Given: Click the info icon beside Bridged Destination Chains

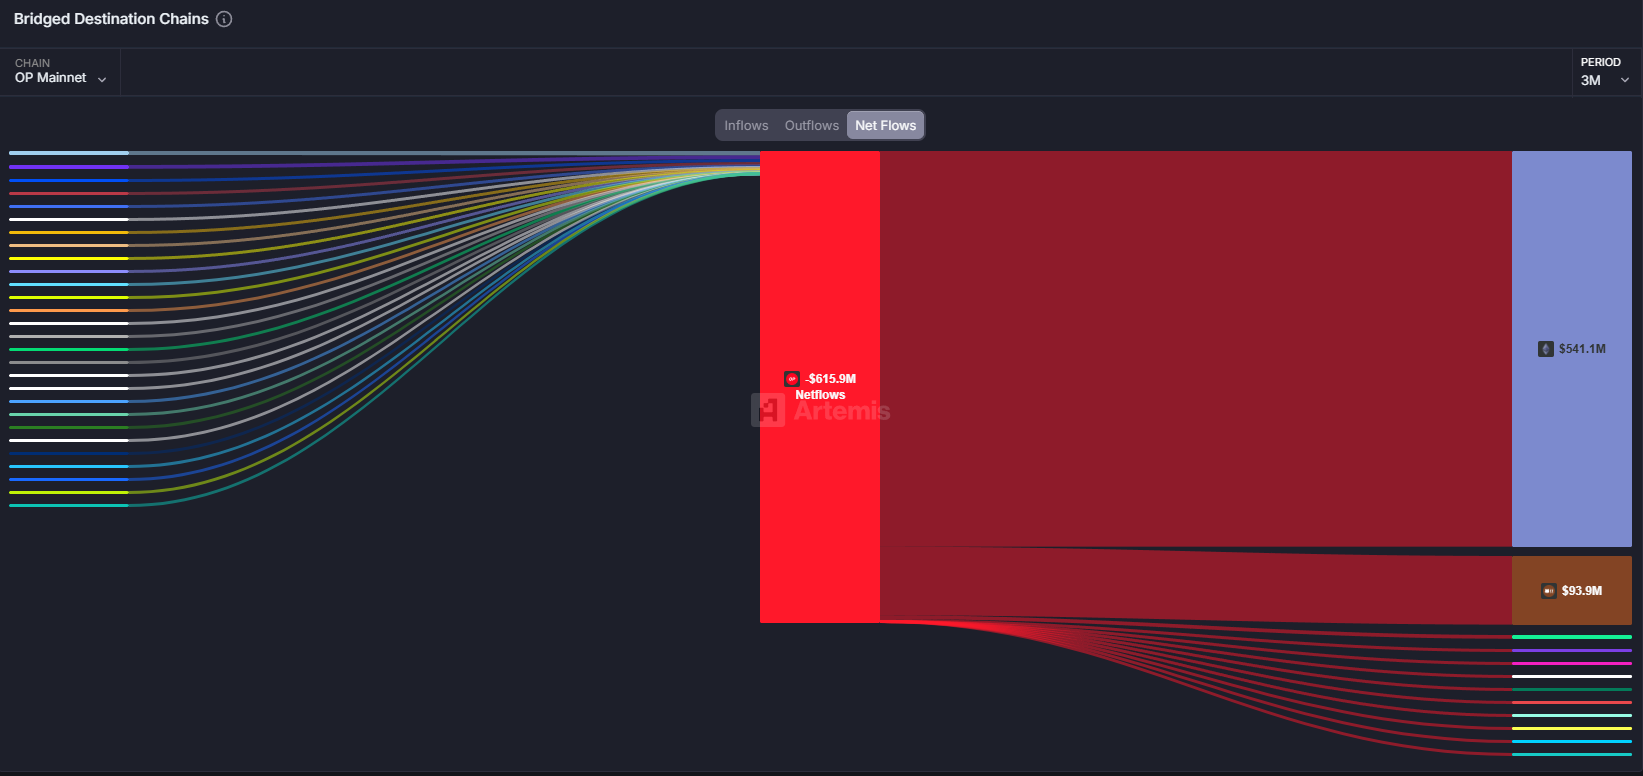Looking at the screenshot, I should pos(224,19).
